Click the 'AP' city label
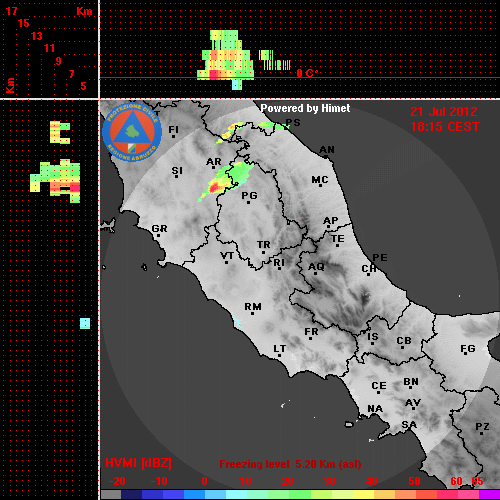Viewport: 500px width, 500px height. [x=330, y=221]
